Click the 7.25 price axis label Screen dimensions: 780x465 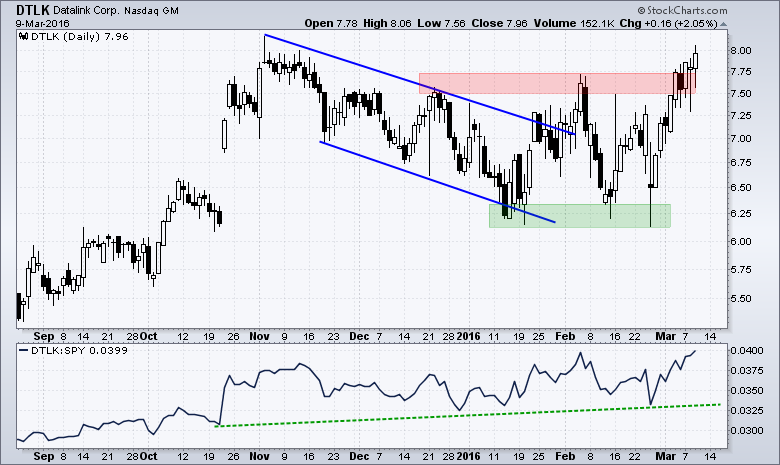click(741, 115)
